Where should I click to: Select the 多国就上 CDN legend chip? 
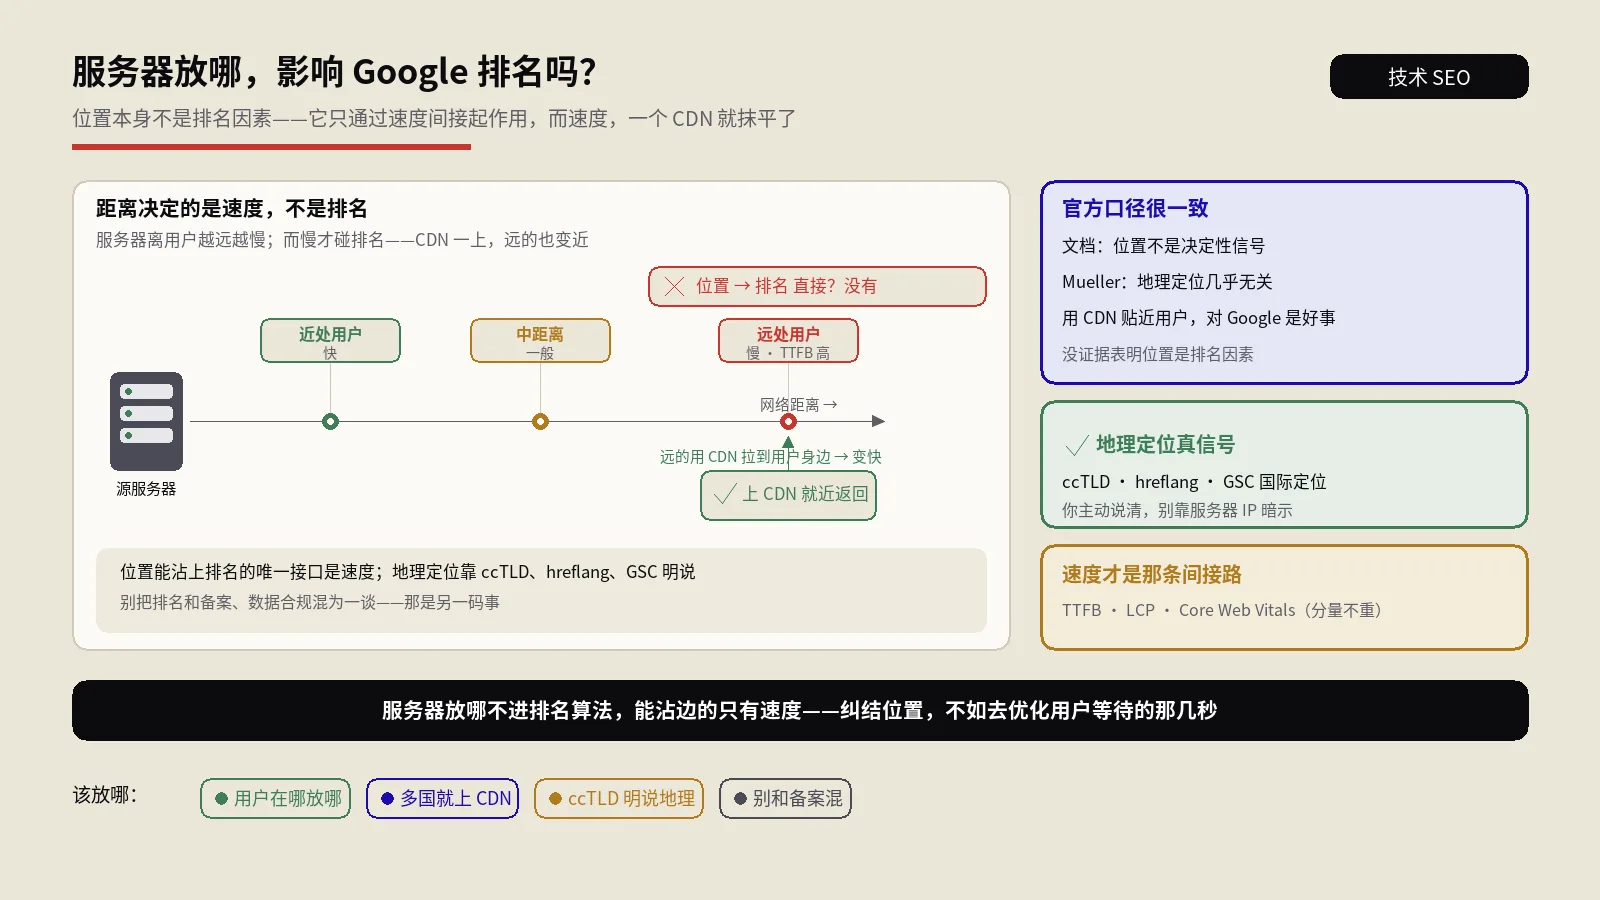click(x=443, y=799)
